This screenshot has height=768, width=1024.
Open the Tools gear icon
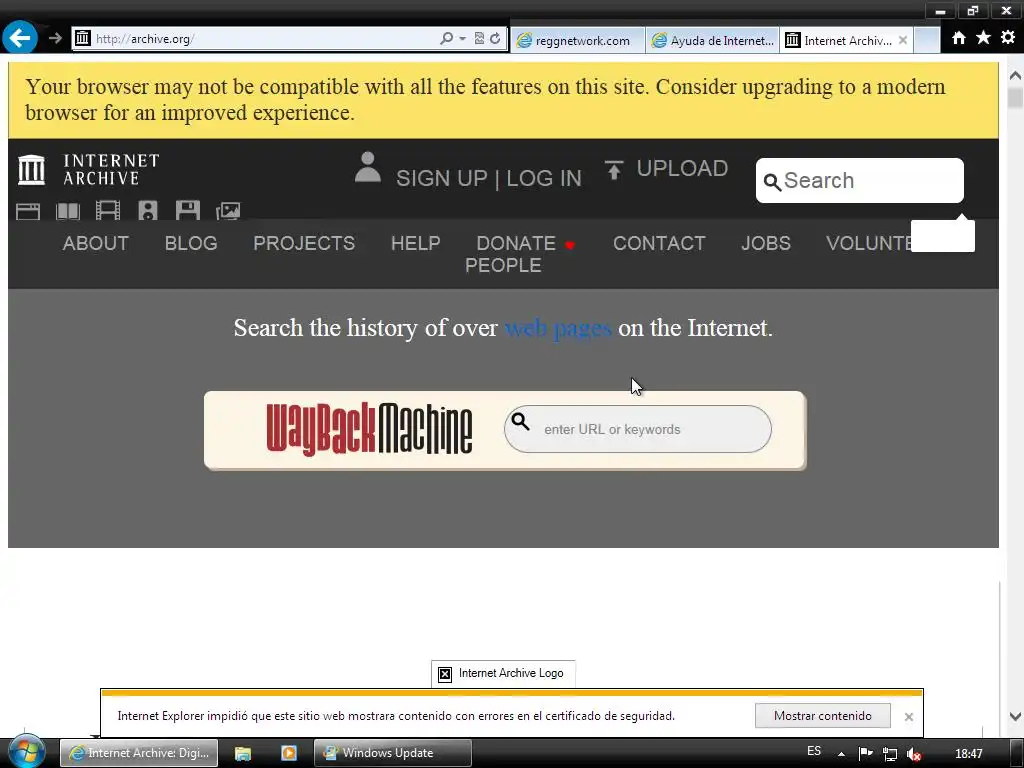tap(1008, 38)
